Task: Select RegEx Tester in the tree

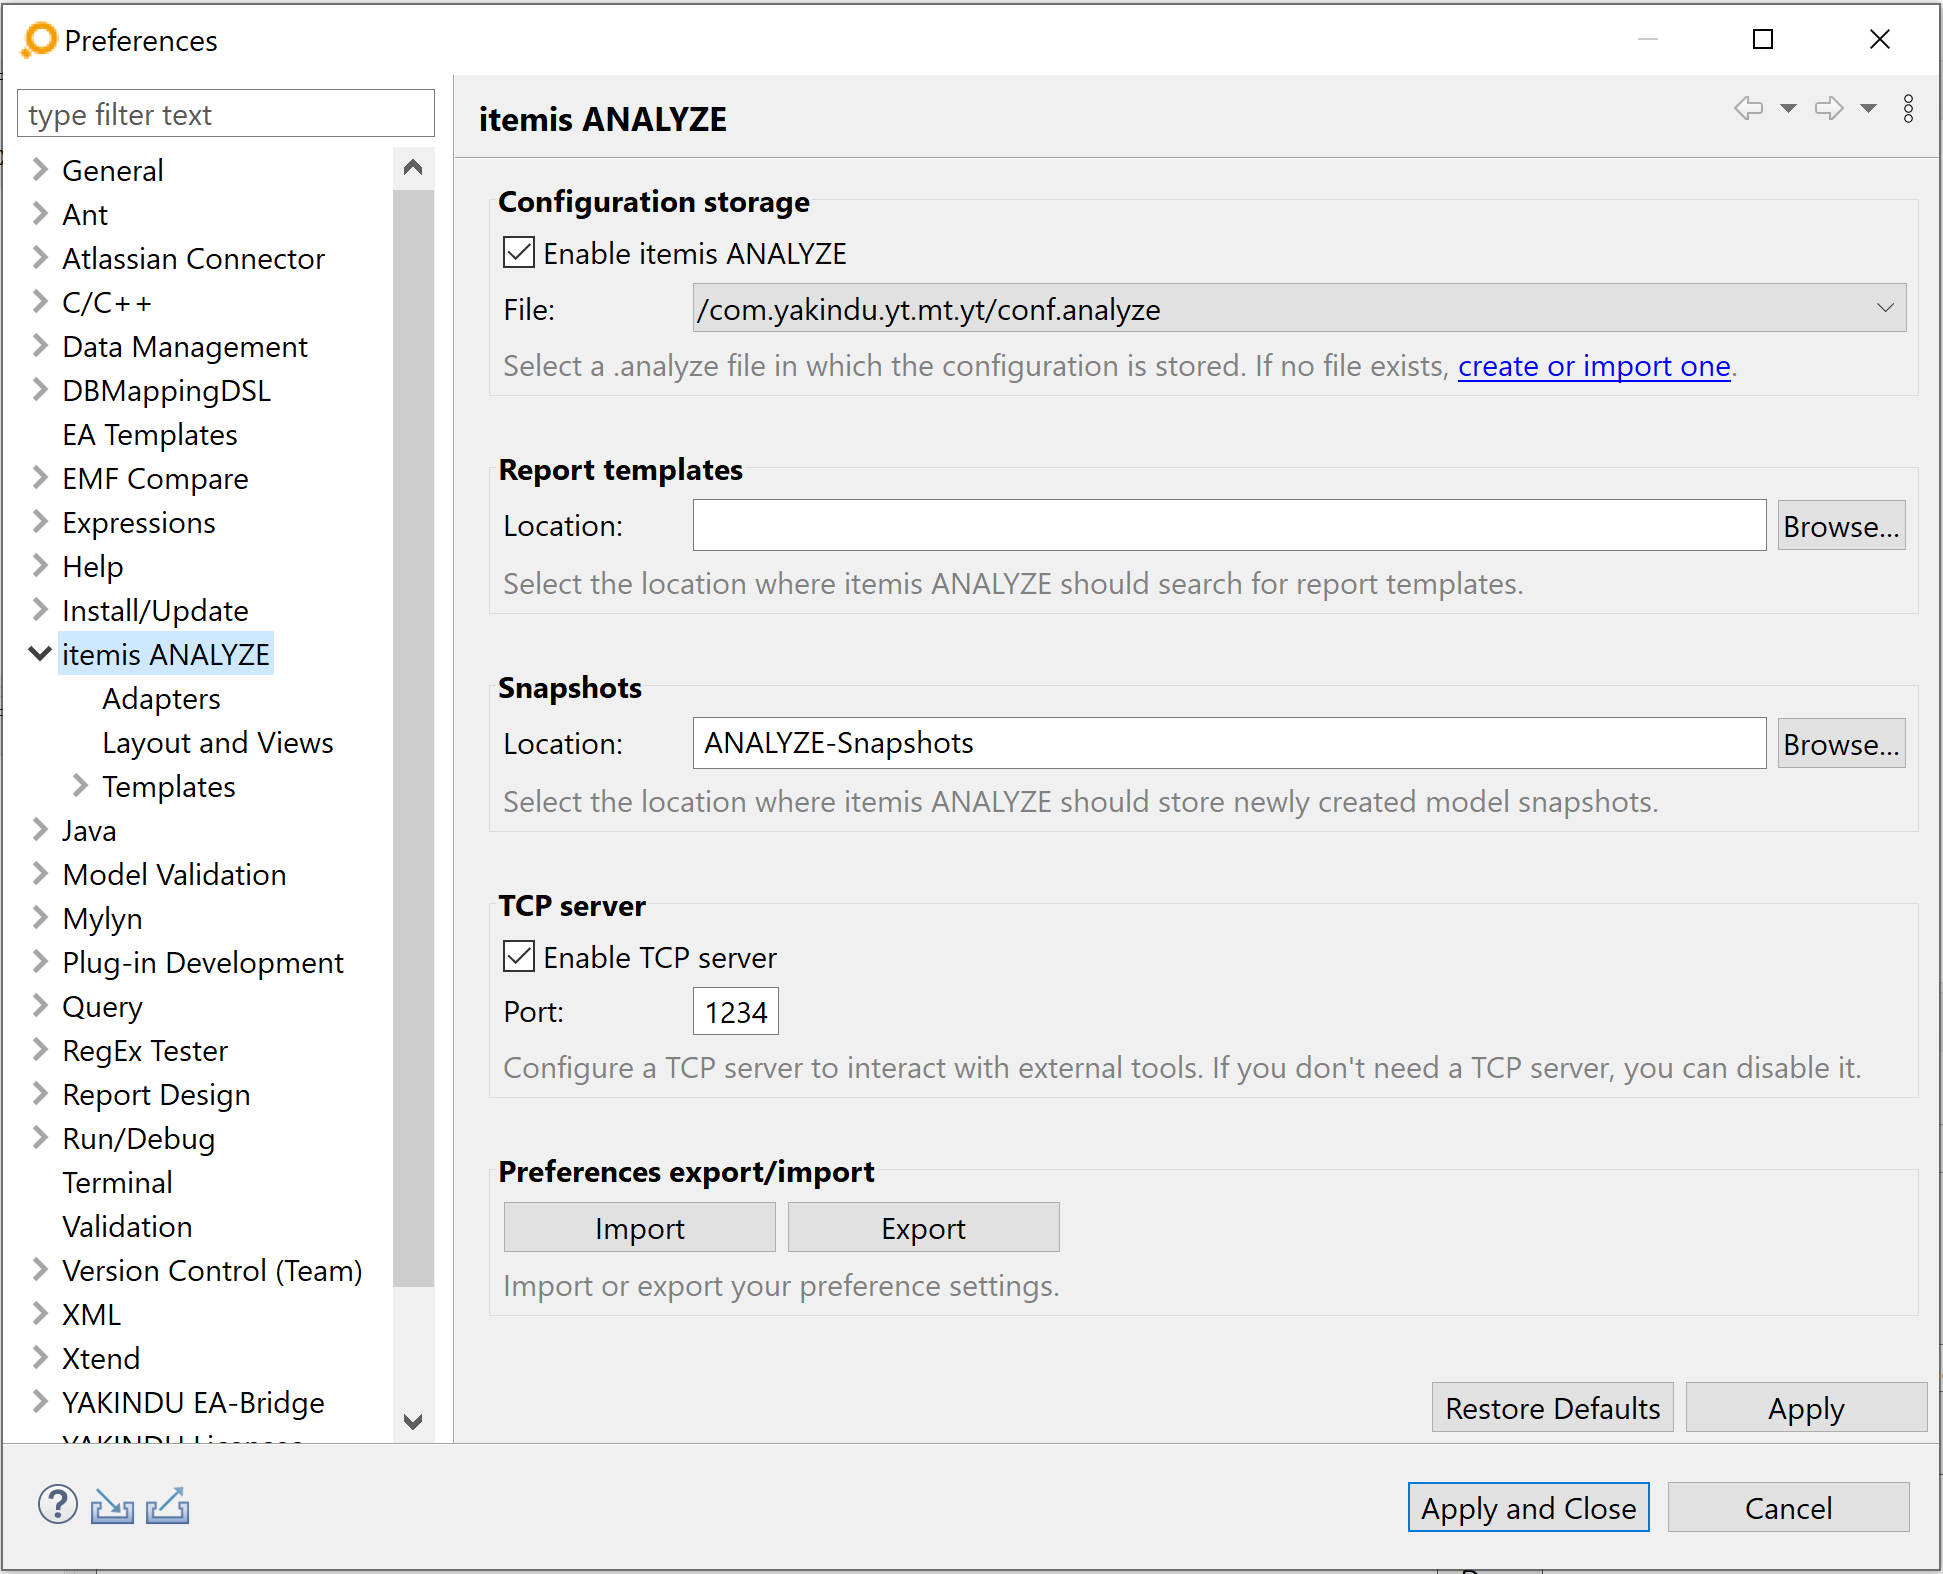Action: point(145,1050)
